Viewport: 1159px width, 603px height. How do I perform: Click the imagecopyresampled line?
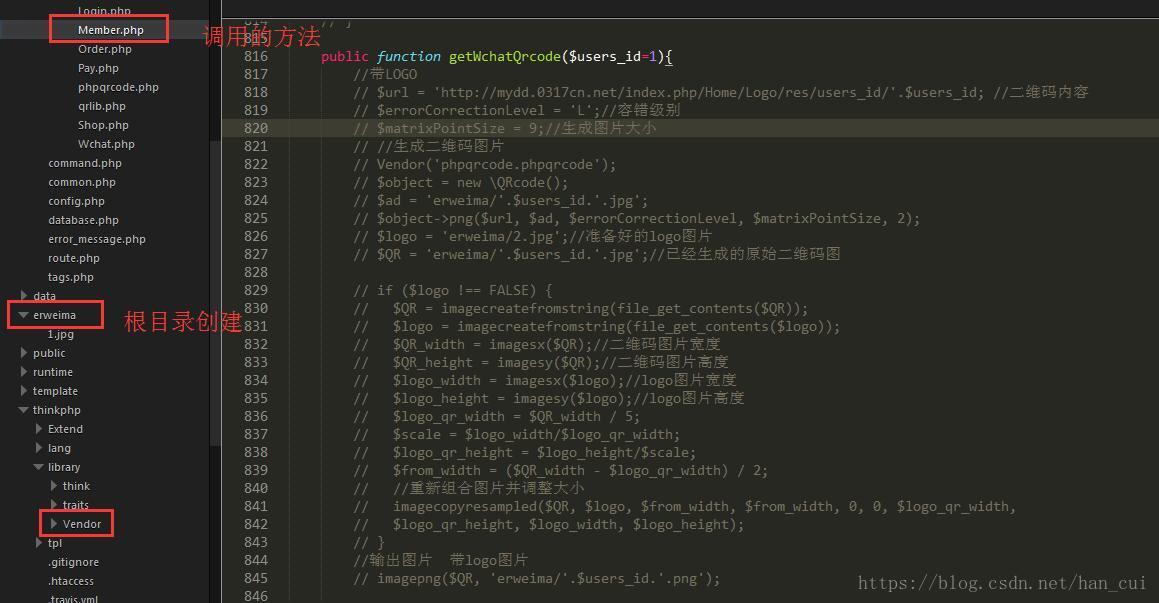pos(684,507)
